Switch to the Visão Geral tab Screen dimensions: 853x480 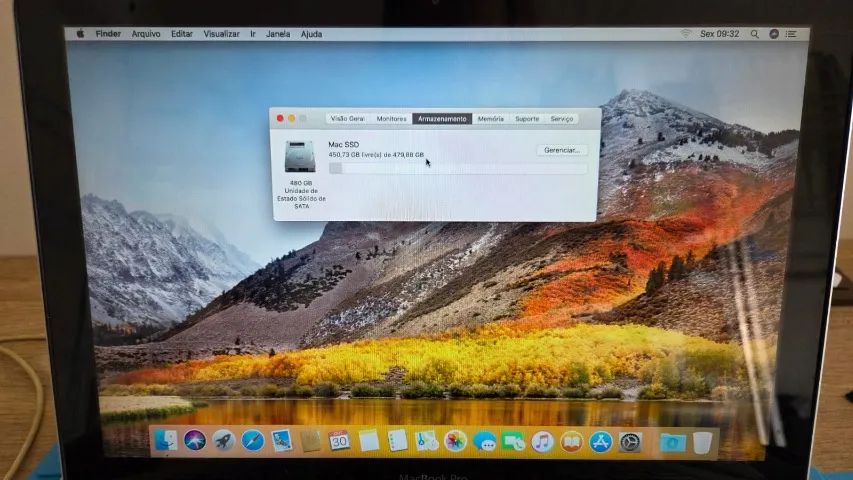(x=348, y=119)
